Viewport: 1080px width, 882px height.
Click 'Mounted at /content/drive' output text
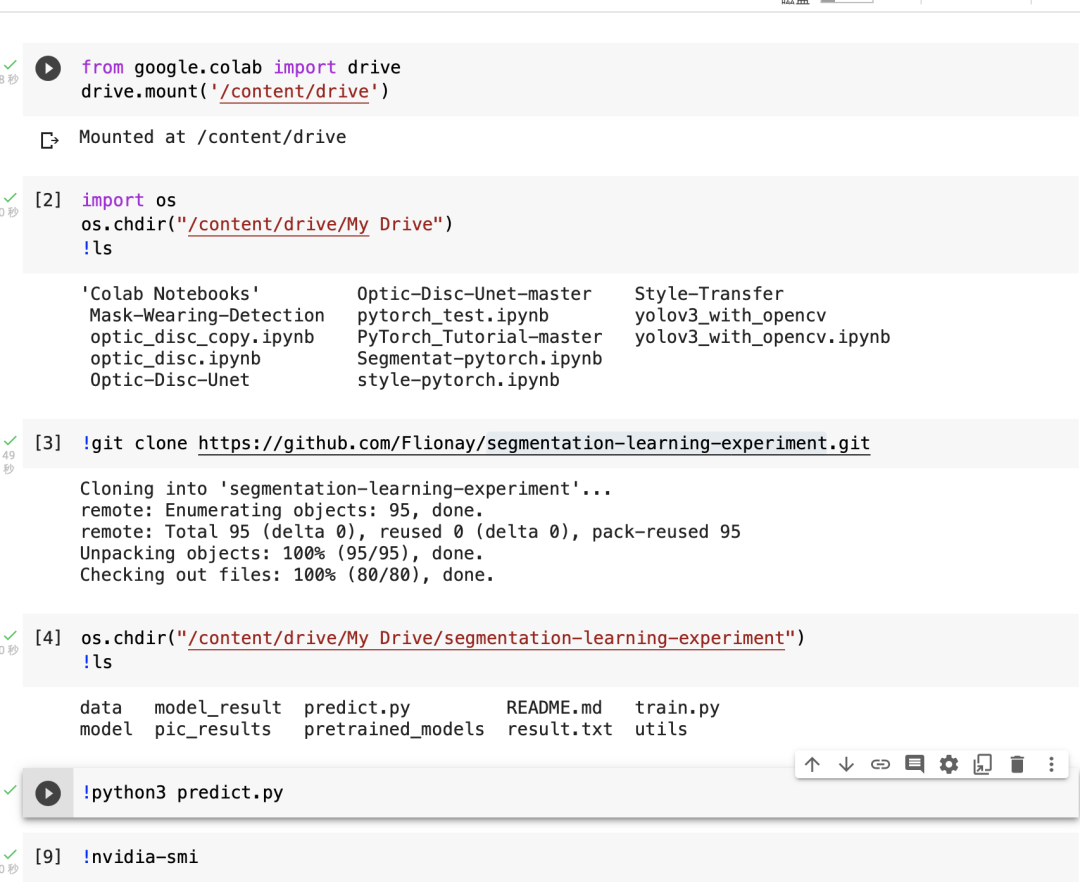pos(212,137)
